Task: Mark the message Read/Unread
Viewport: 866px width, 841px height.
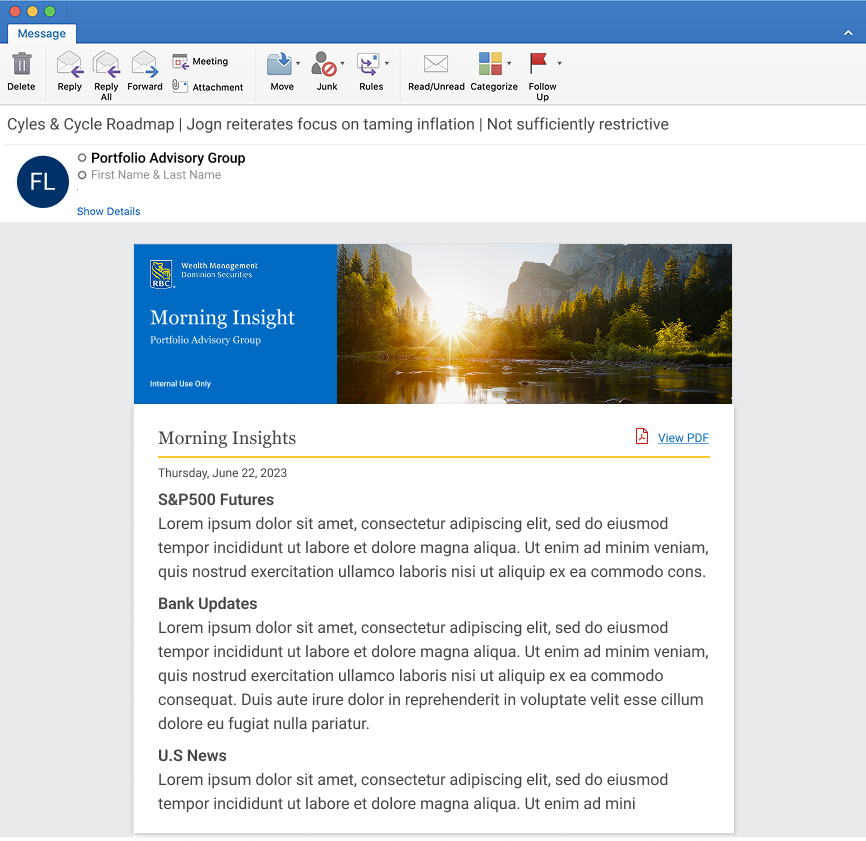Action: (435, 68)
